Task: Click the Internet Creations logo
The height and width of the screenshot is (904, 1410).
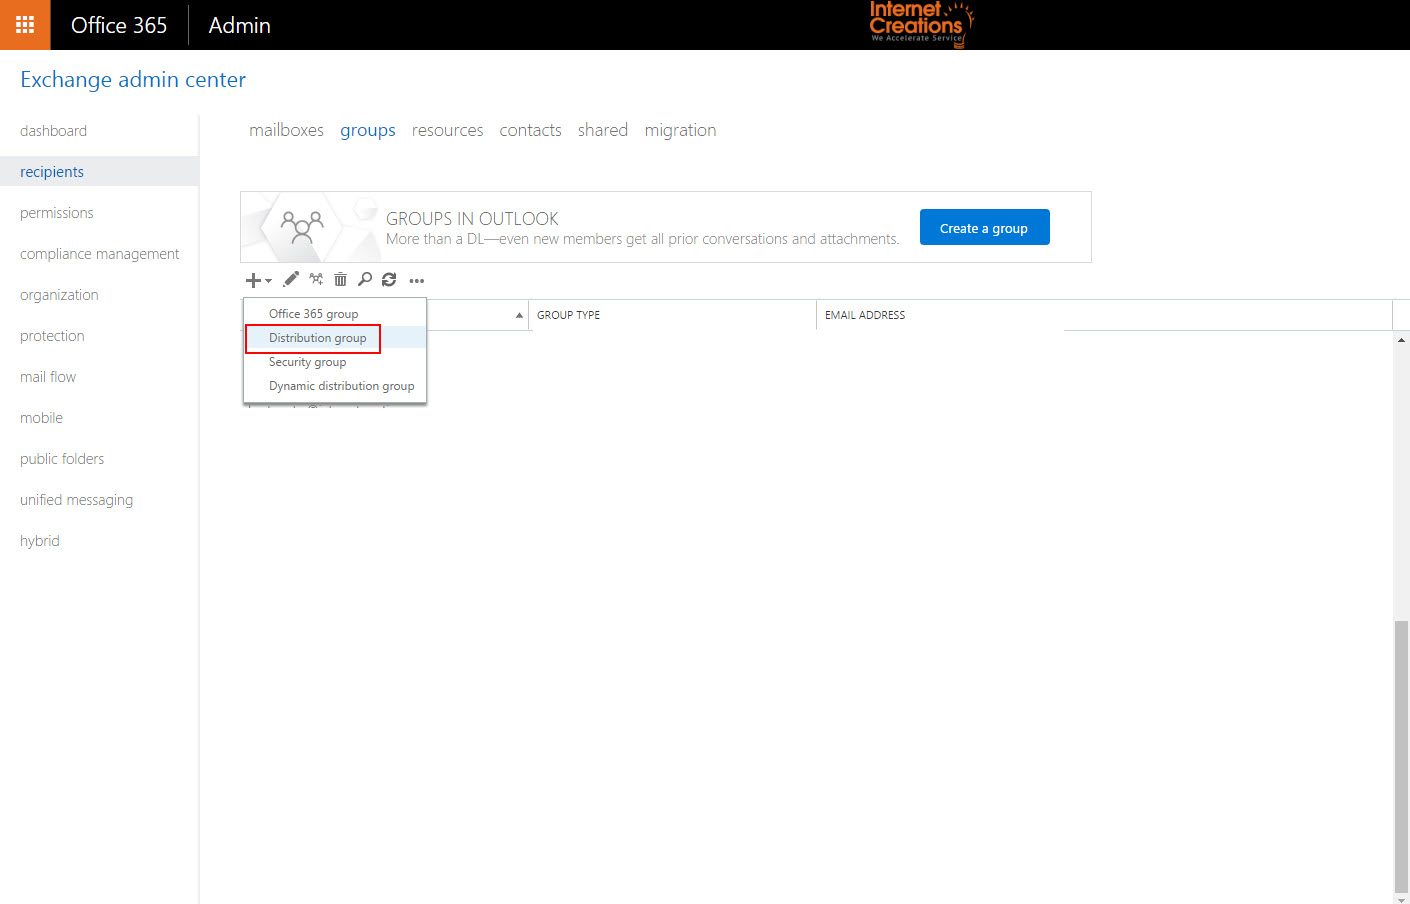Action: point(920,24)
